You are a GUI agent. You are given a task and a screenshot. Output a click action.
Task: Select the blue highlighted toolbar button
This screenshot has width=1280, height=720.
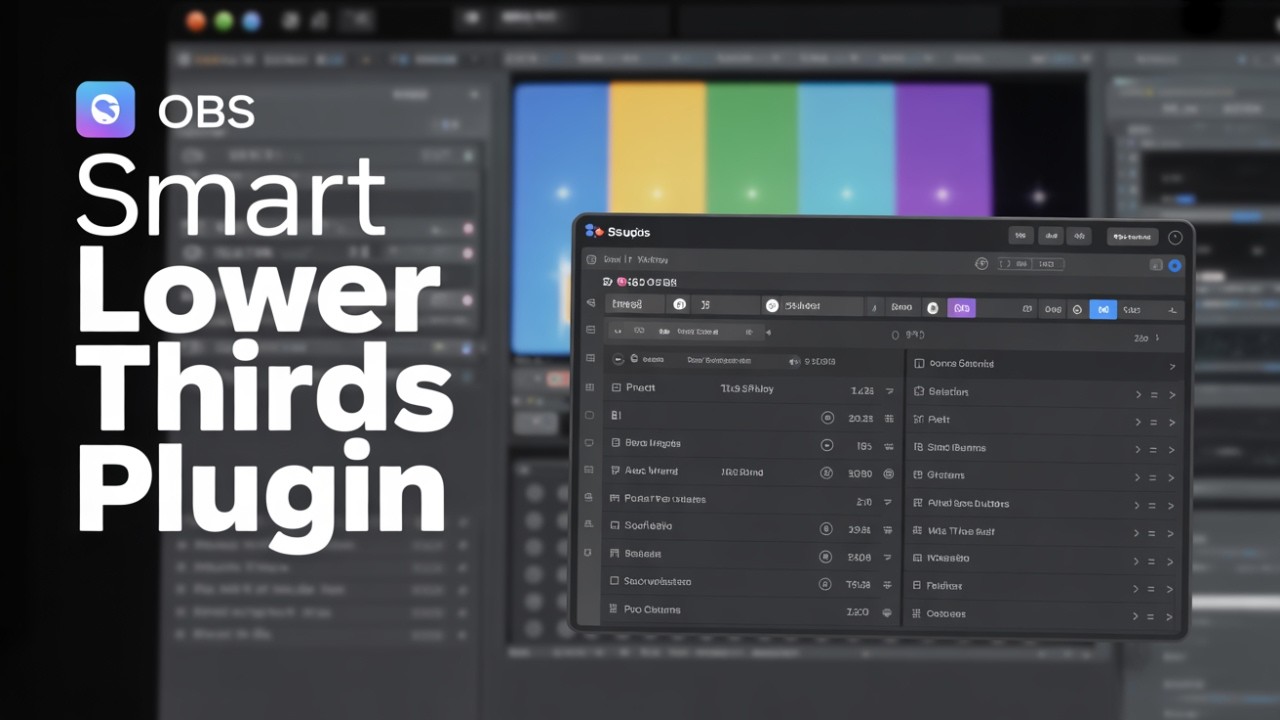(1103, 310)
